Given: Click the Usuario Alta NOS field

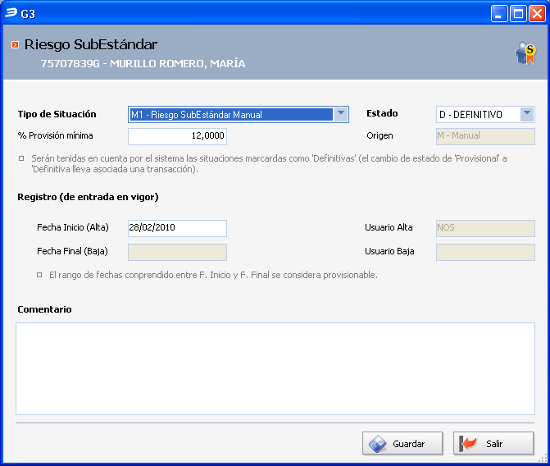Looking at the screenshot, I should tap(485, 228).
